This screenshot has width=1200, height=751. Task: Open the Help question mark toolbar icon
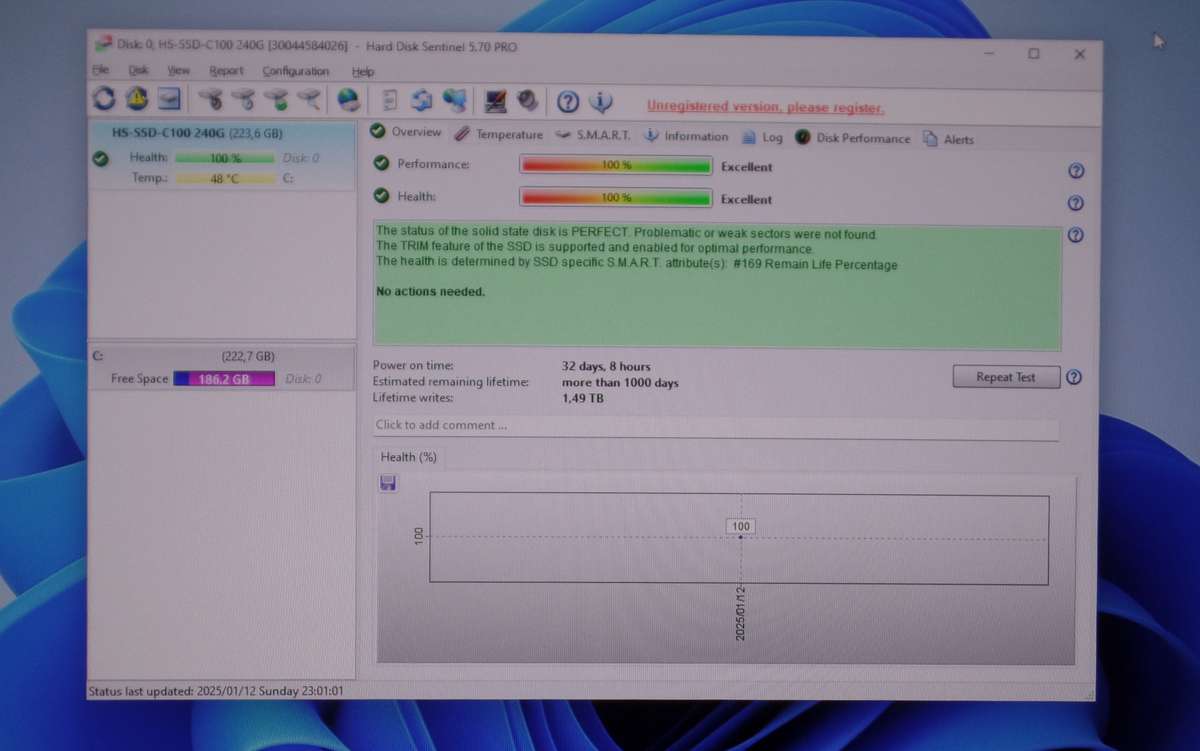pyautogui.click(x=567, y=101)
